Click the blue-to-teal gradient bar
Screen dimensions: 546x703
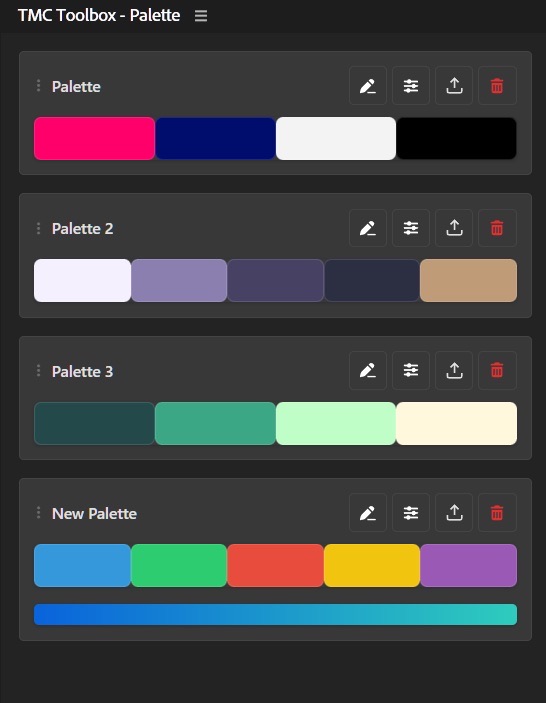[275, 614]
